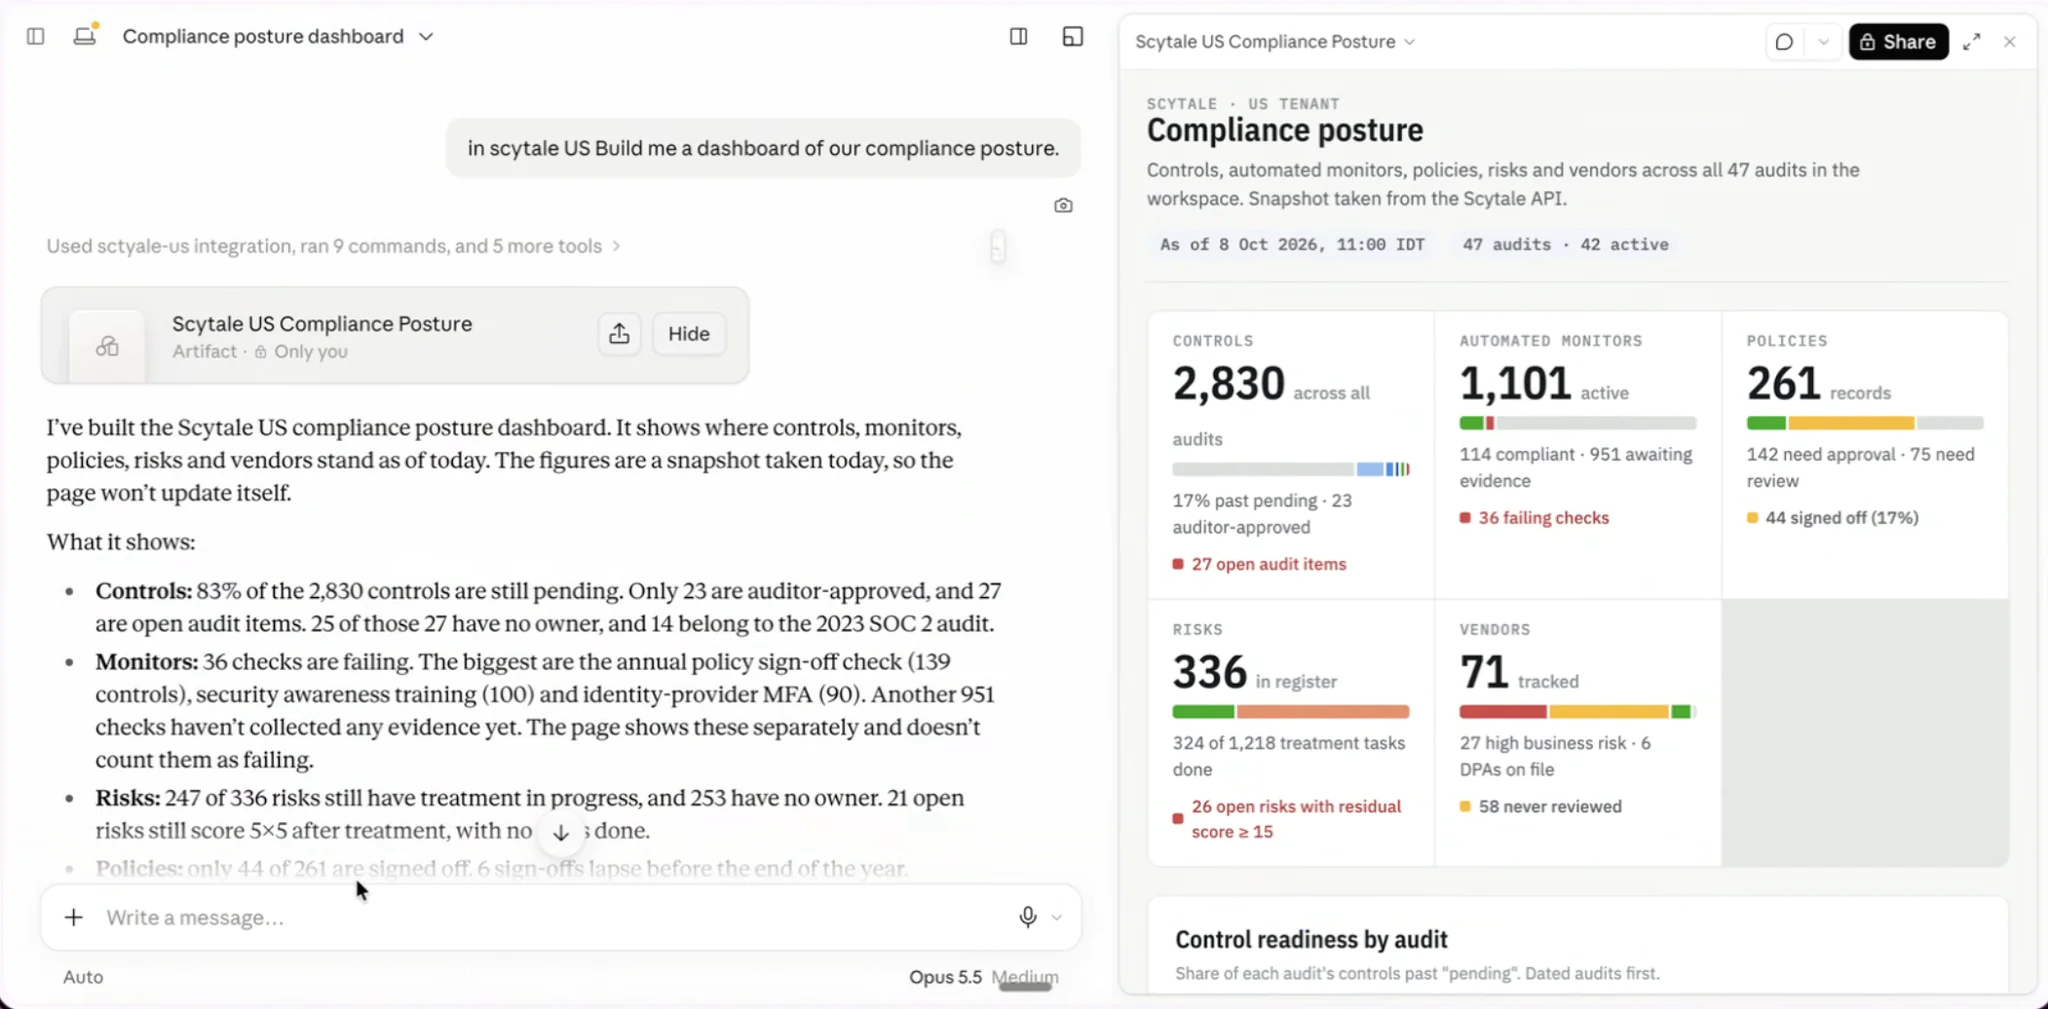This screenshot has height=1009, width=2048.
Task: Click the Automated Monitors progress bar
Action: pyautogui.click(x=1578, y=423)
